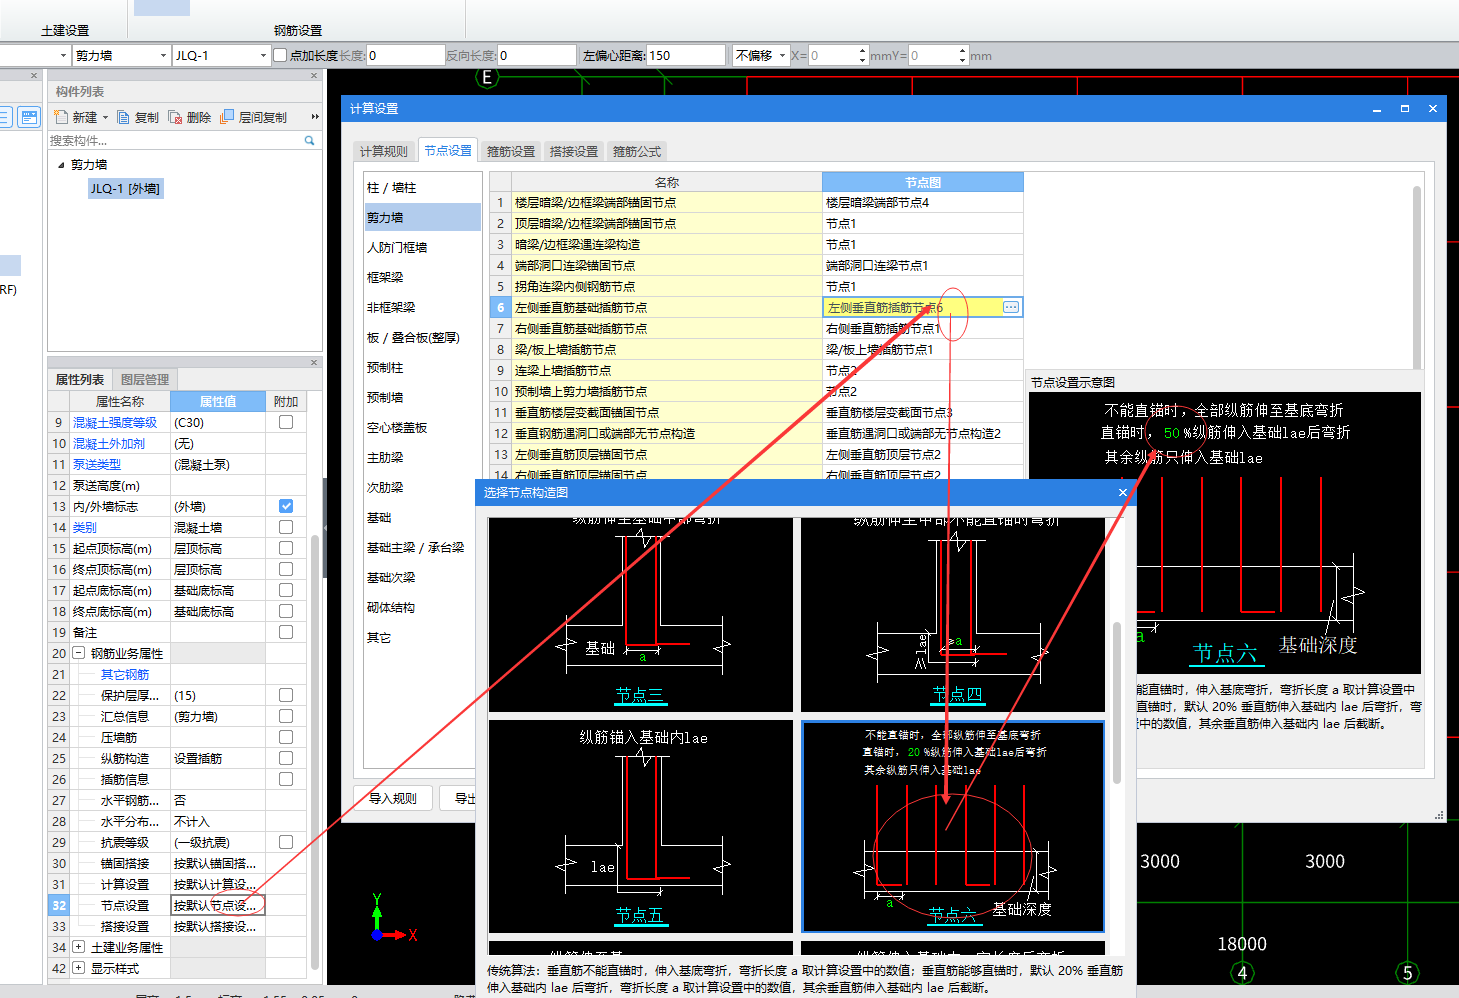1459x998 pixels.
Task: Click the 搜索构件 search field
Action: point(175,141)
